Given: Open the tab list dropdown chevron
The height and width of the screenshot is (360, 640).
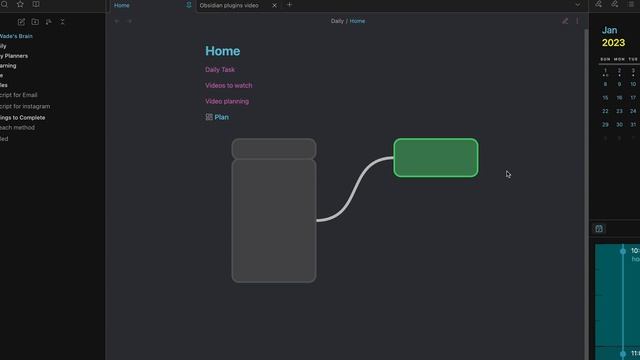Looking at the screenshot, I should click(577, 5).
